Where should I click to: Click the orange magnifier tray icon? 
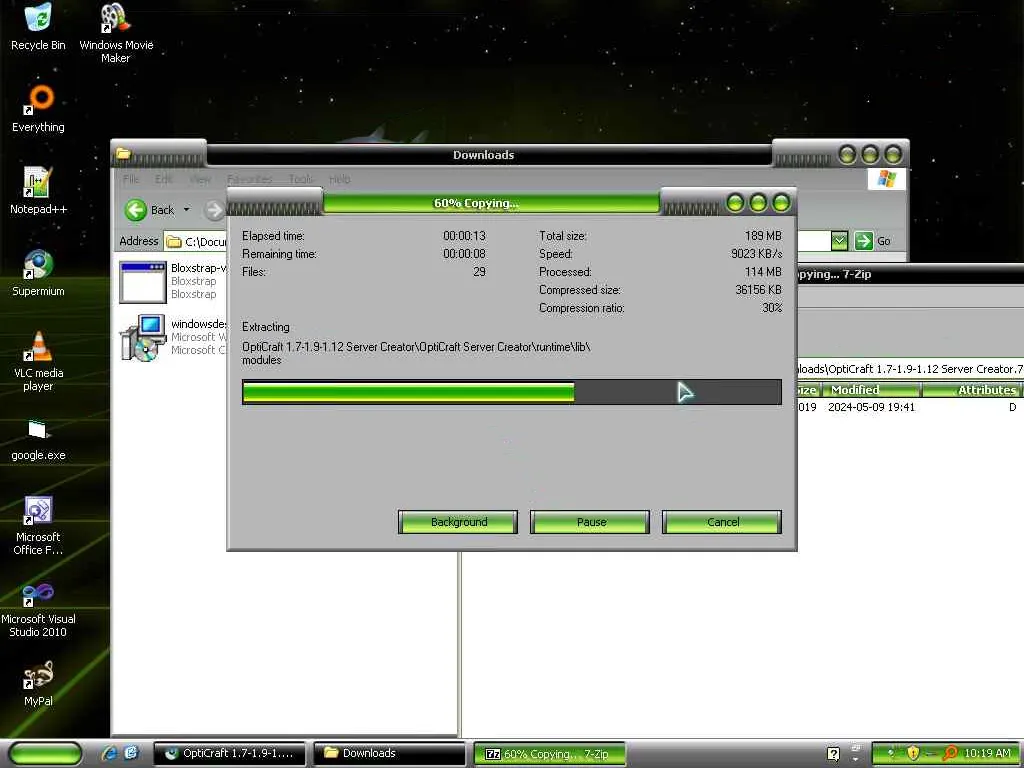[950, 754]
